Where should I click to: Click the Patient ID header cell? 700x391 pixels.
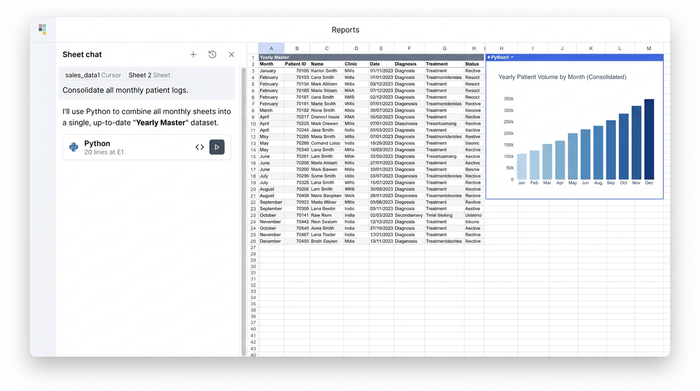(296, 64)
